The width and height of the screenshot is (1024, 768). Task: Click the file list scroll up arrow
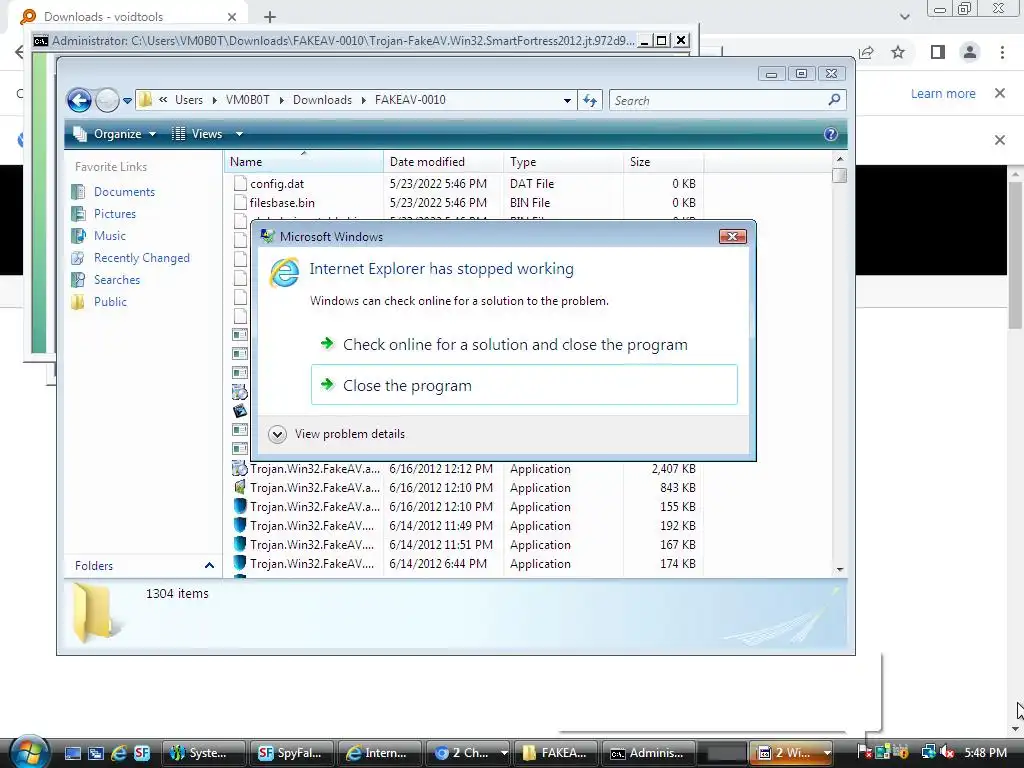(x=840, y=159)
